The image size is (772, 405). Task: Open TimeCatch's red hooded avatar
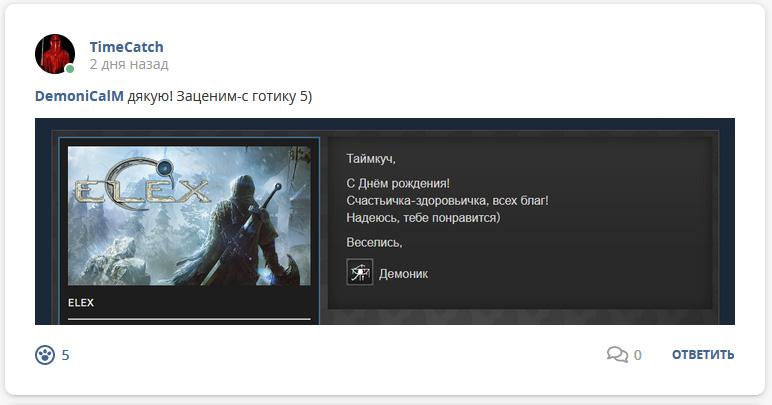pyautogui.click(x=55, y=54)
